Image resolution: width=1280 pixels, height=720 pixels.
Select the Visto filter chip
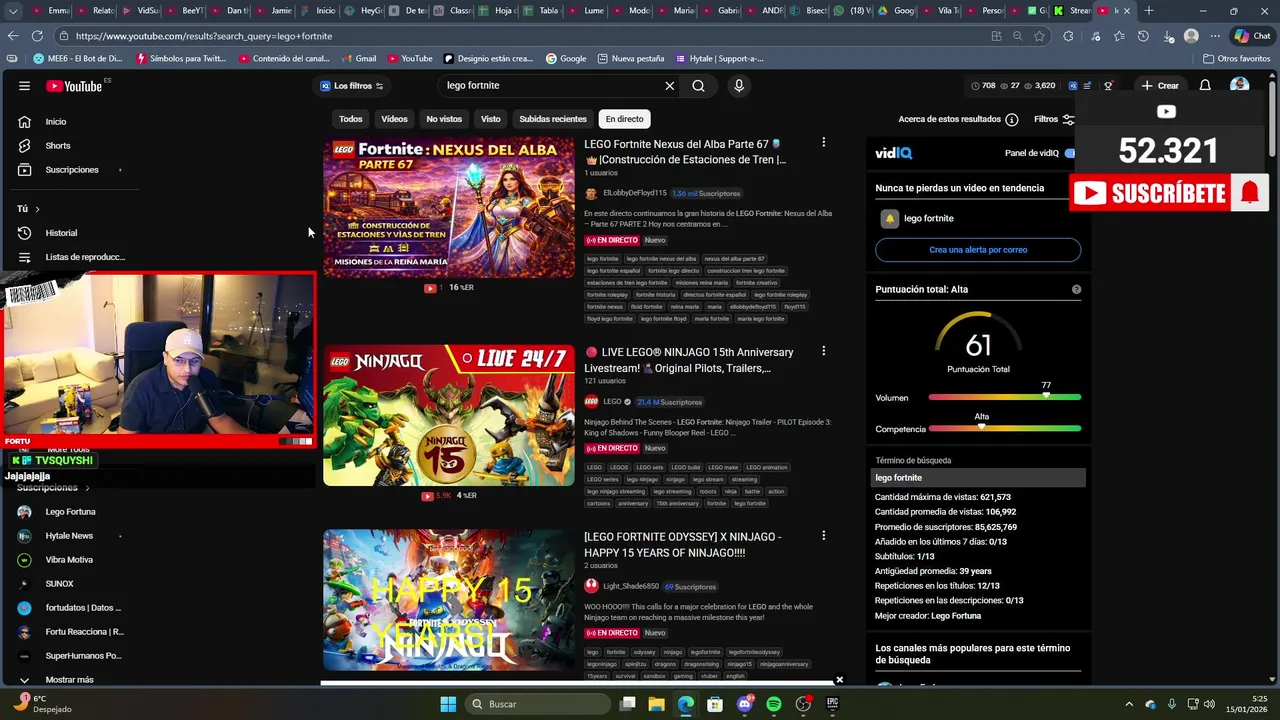point(490,119)
